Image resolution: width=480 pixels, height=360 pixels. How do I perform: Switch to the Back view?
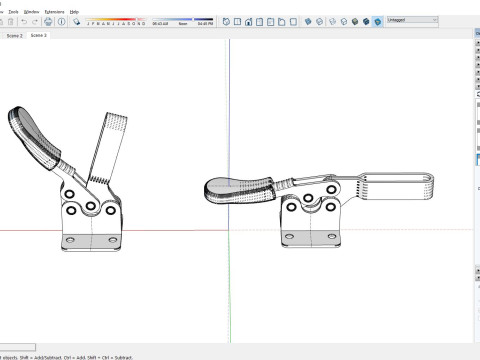[x=270, y=22]
